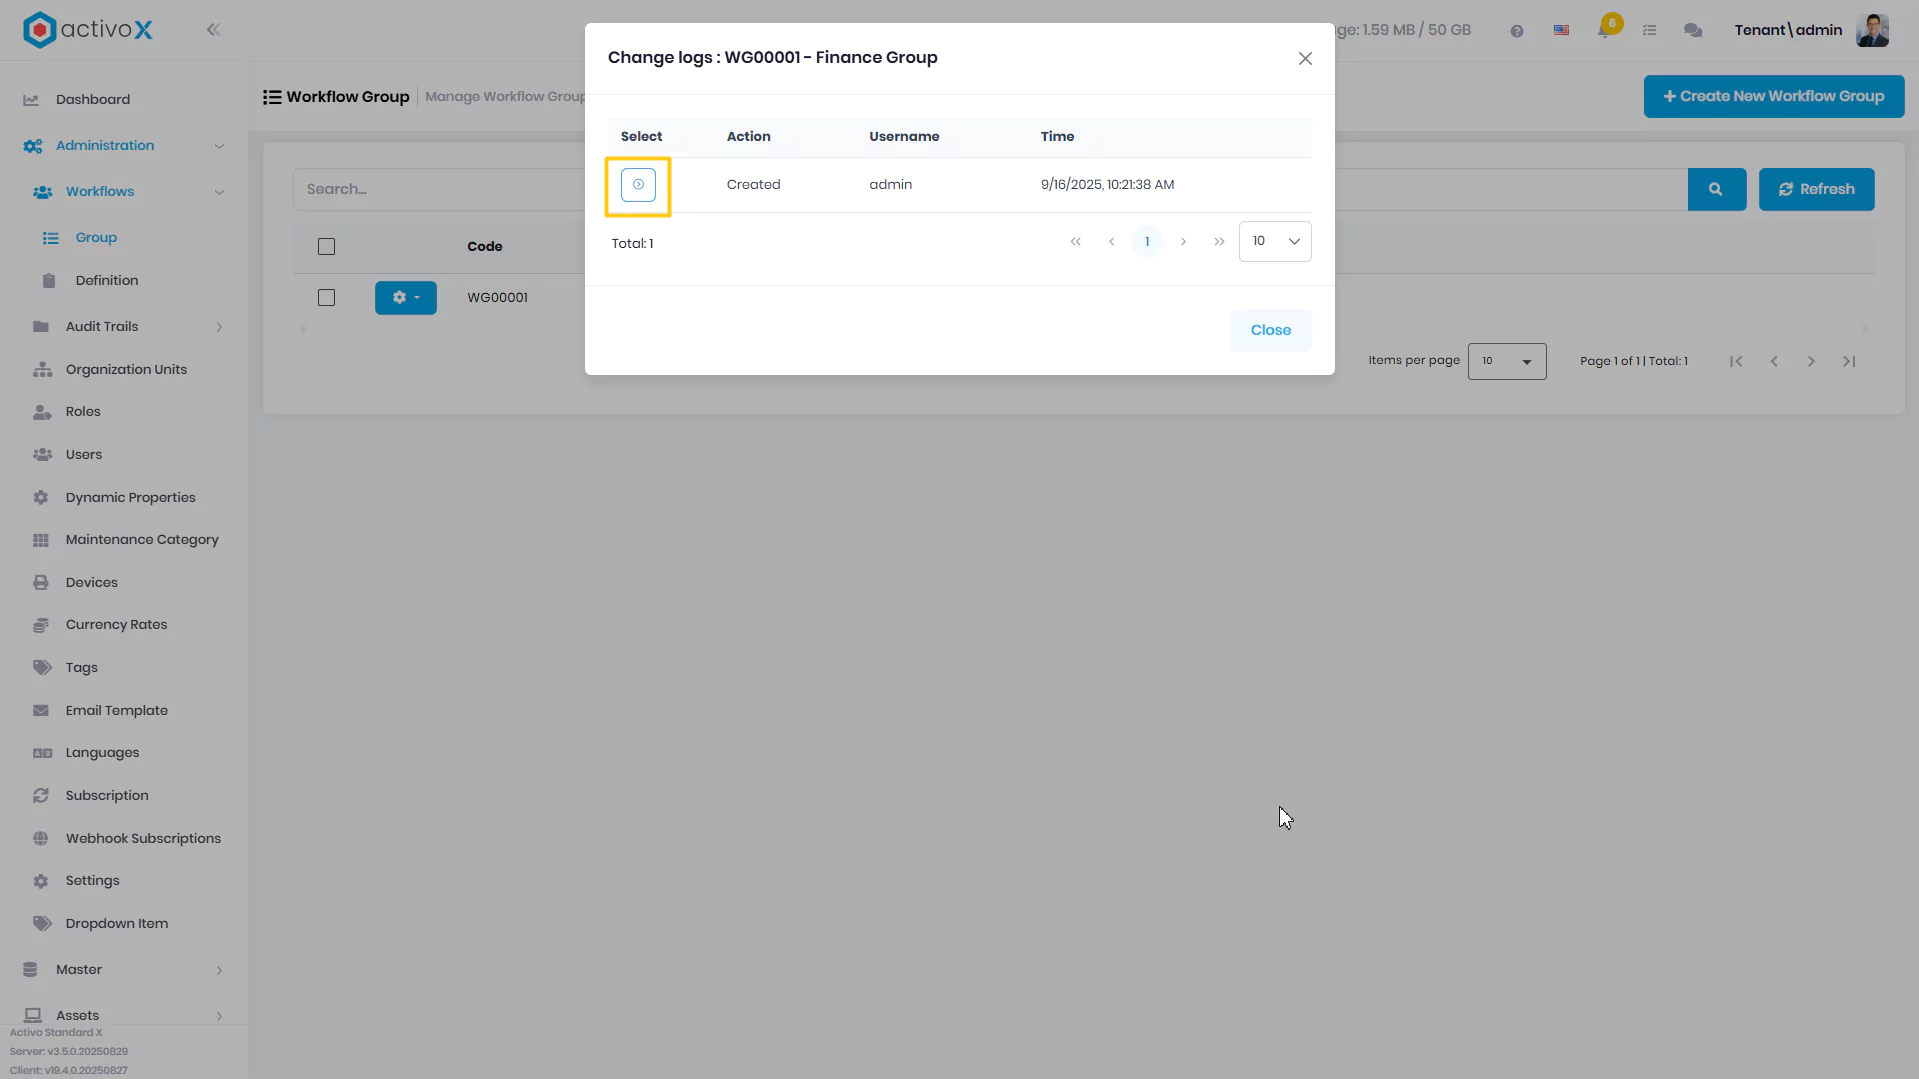This screenshot has width=1919, height=1079.
Task: Click the help question mark icon
Action: pos(1517,31)
